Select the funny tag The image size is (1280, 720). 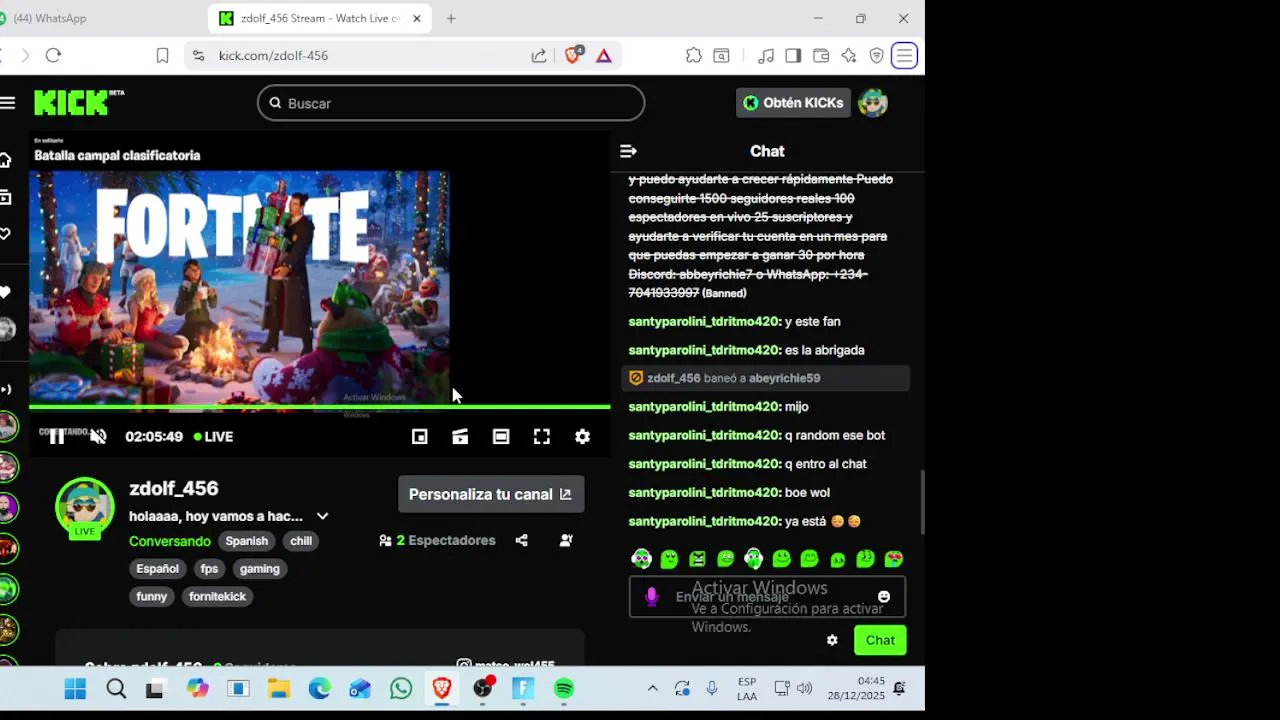pos(152,596)
